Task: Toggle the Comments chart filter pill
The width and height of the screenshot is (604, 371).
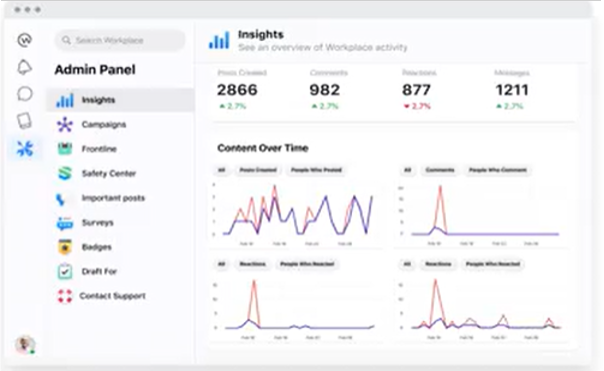Action: click(x=440, y=170)
